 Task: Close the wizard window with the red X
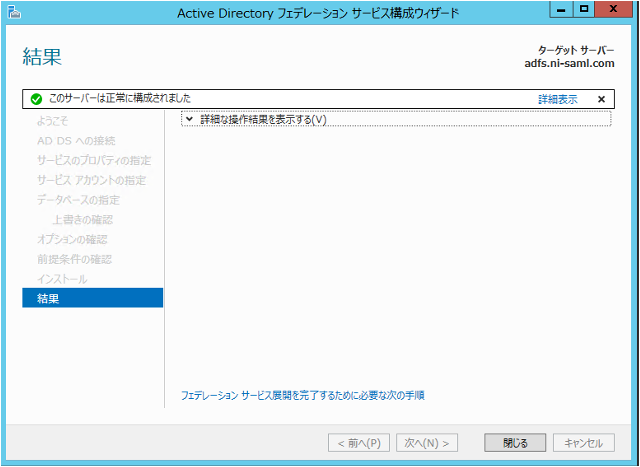[613, 9]
